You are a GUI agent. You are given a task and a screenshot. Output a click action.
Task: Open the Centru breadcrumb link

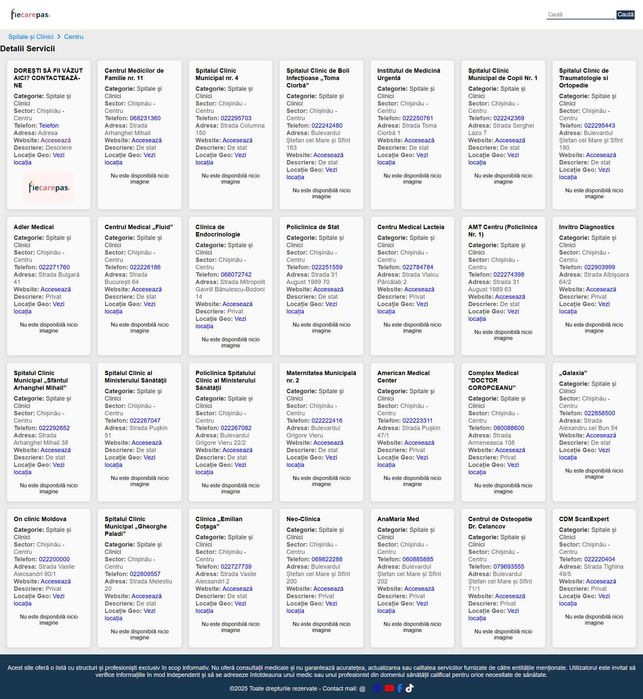pyautogui.click(x=74, y=37)
